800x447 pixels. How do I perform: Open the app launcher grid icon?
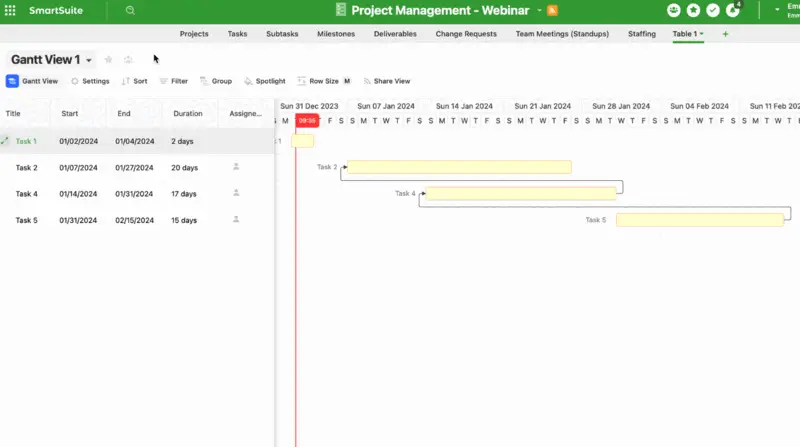point(10,10)
